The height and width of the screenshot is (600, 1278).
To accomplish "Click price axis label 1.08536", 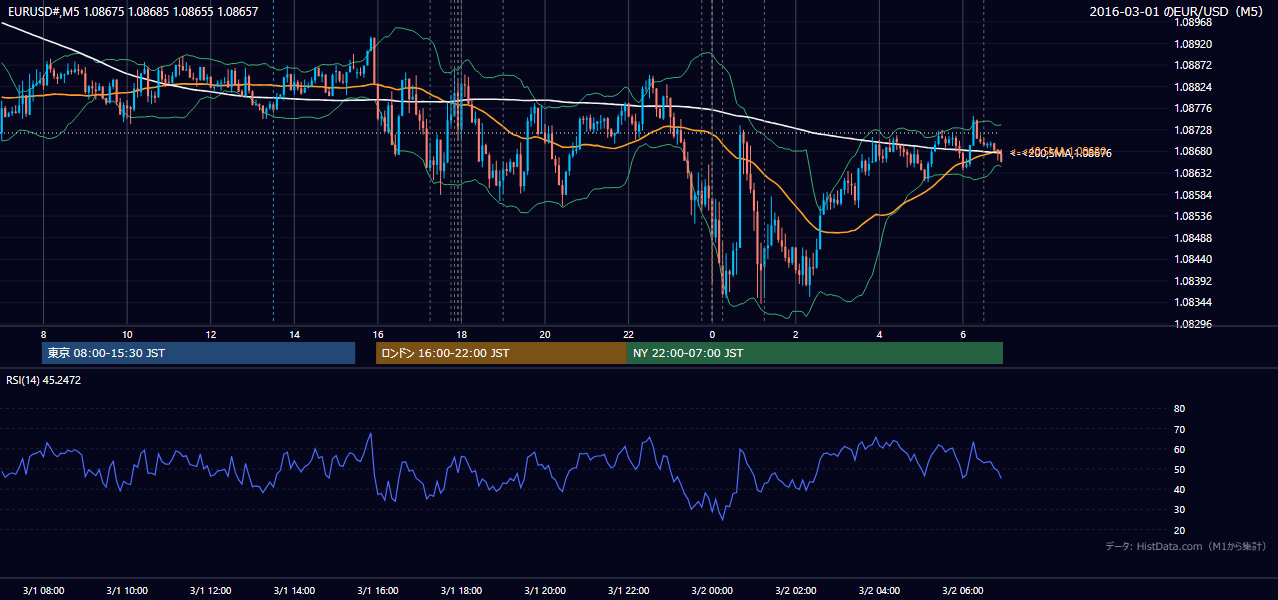I will coord(1193,216).
